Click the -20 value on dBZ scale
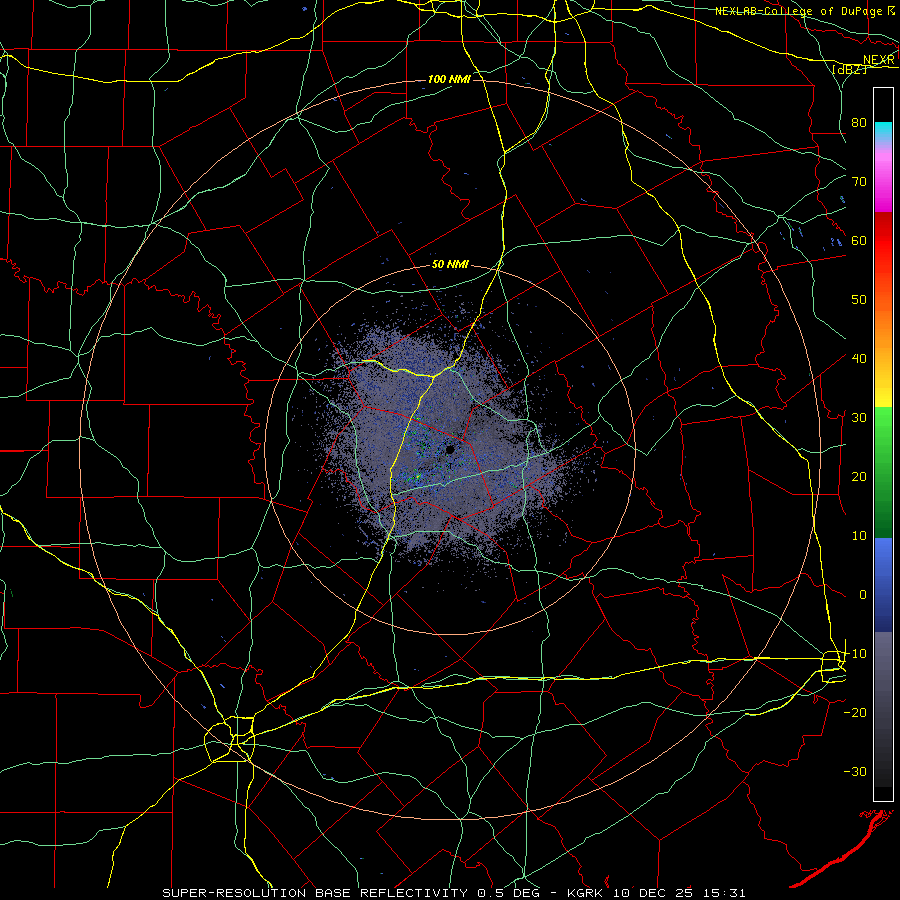The height and width of the screenshot is (900, 900). pos(855,712)
